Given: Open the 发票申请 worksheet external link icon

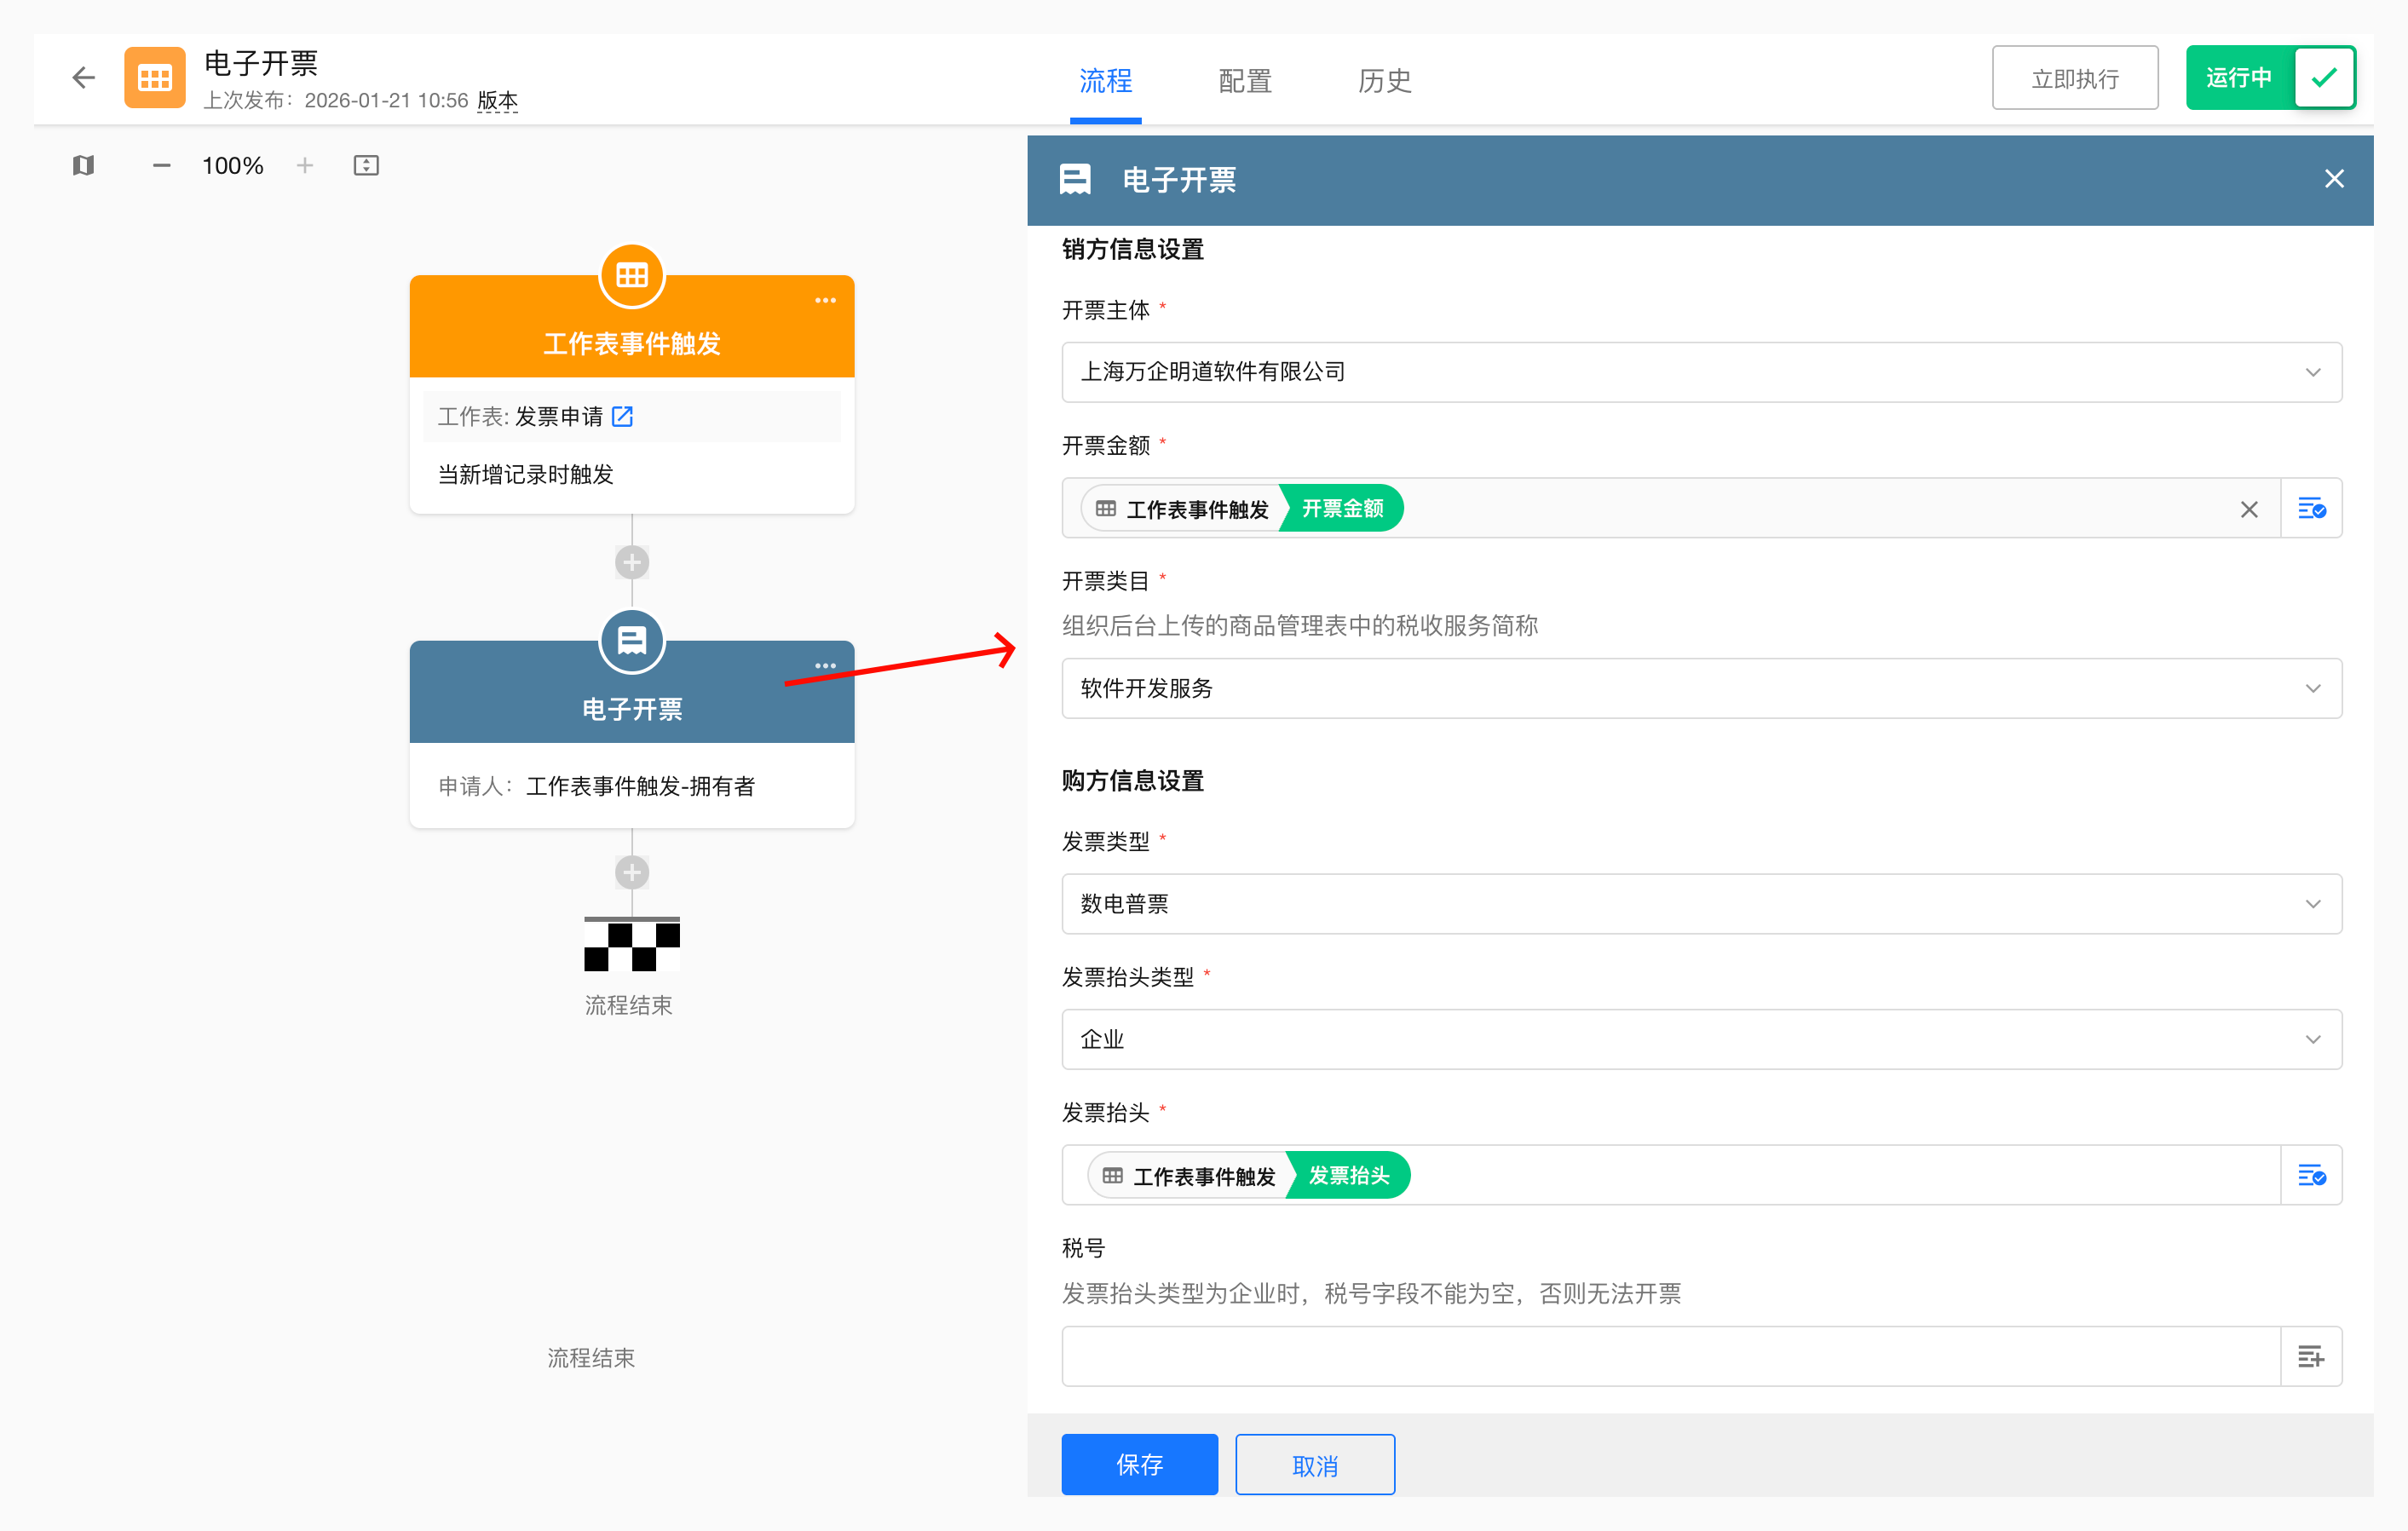Looking at the screenshot, I should [622, 416].
